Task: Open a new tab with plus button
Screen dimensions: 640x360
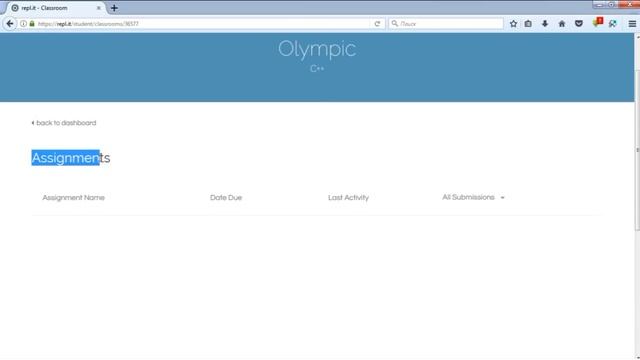Action: [x=114, y=8]
